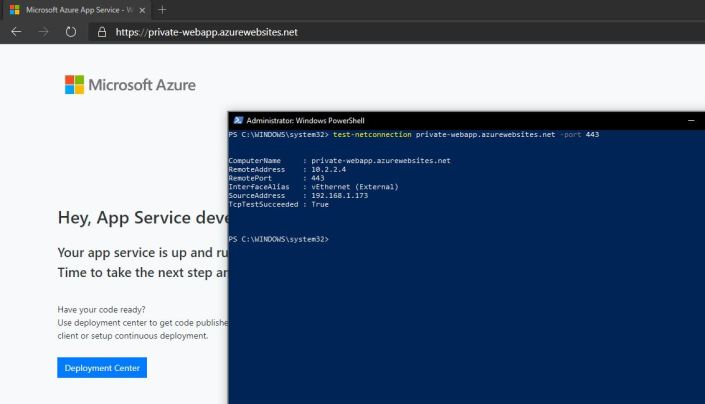The image size is (705, 404).
Task: Click the 'Have your code ready?' text
Action: pos(101,310)
